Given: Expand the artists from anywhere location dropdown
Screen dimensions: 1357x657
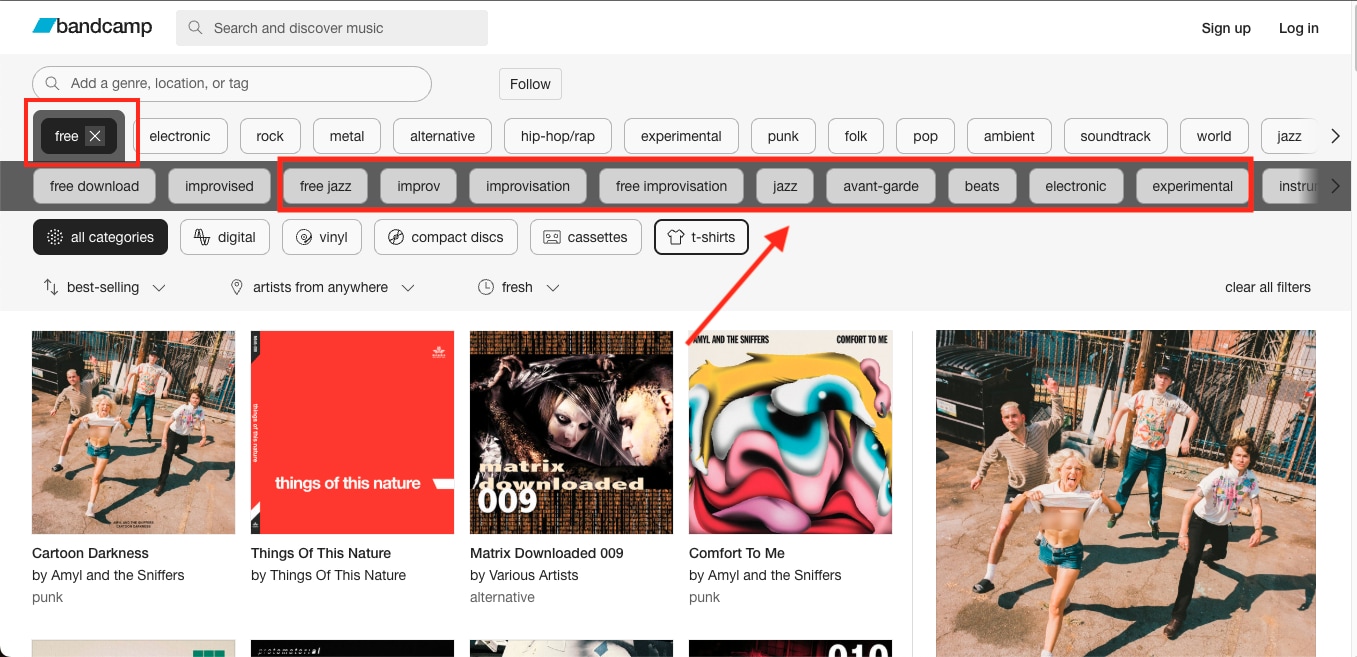Looking at the screenshot, I should click(322, 287).
